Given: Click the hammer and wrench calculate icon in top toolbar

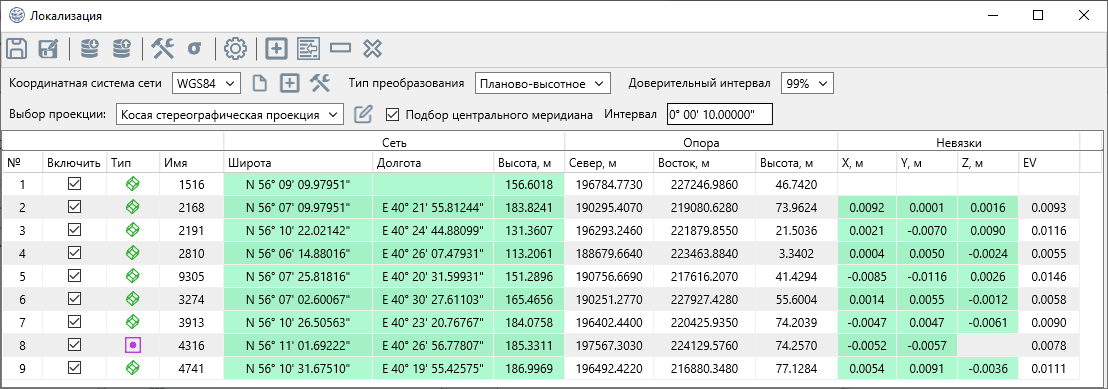Looking at the screenshot, I should [163, 49].
